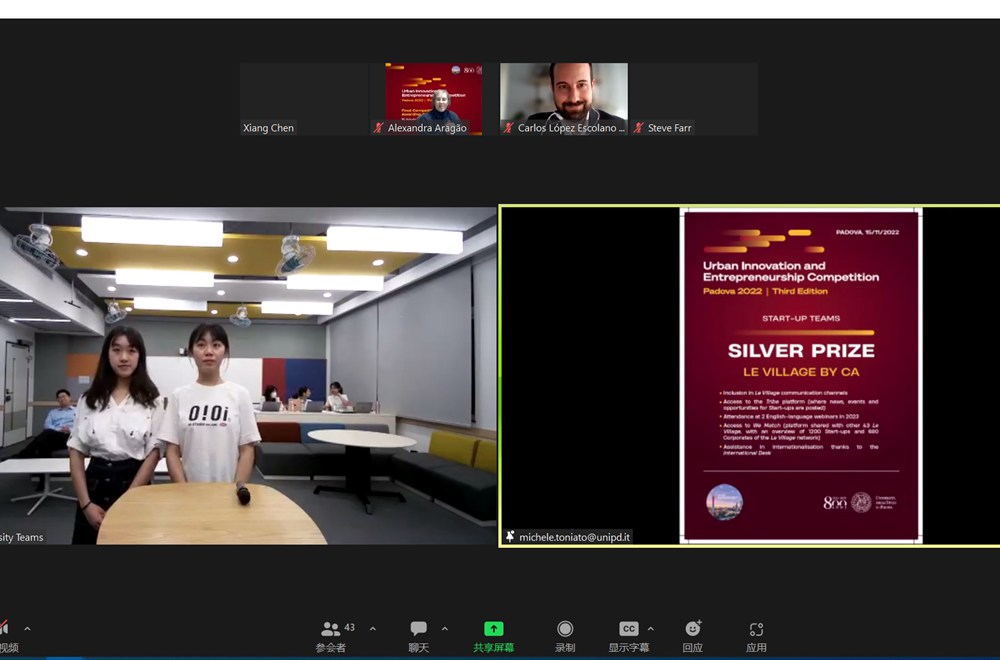Image resolution: width=1000 pixels, height=660 pixels.
Task: Open the Apps panel (应用)
Action: 756,636
